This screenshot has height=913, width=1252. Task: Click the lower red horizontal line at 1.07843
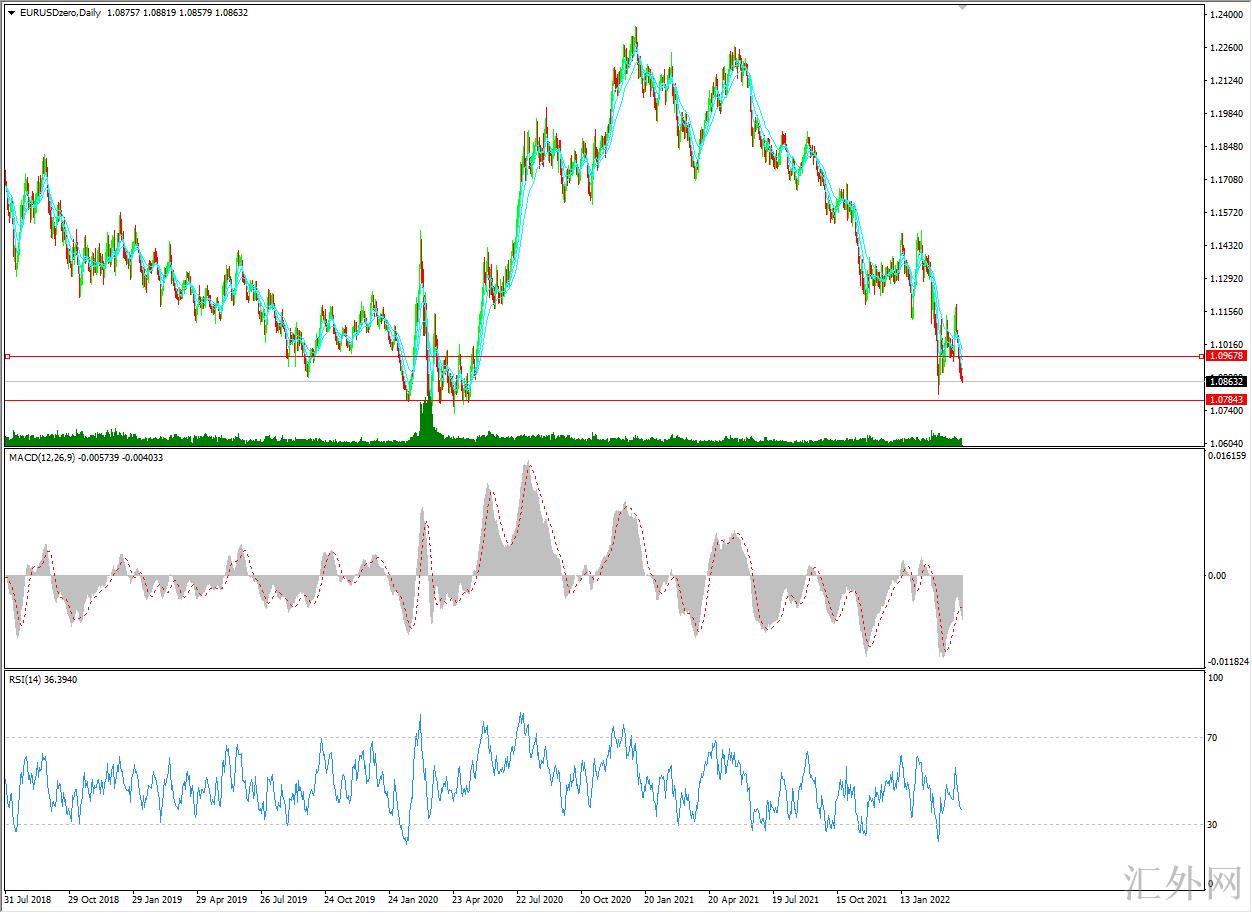pos(600,400)
